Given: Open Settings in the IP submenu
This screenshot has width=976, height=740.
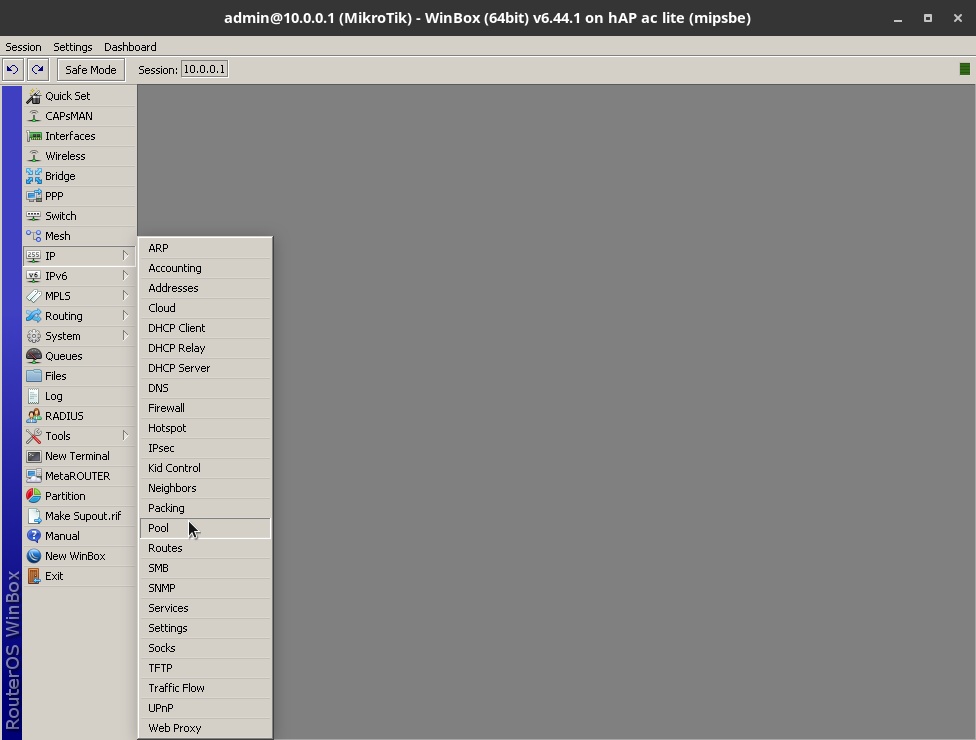Looking at the screenshot, I should [x=205, y=628].
